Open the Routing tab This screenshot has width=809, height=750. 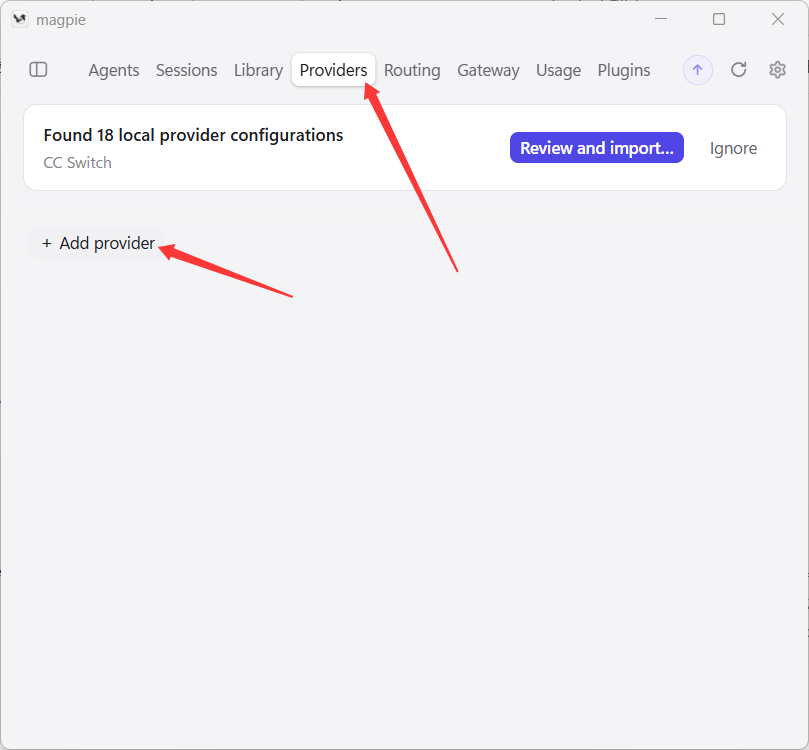click(x=412, y=70)
